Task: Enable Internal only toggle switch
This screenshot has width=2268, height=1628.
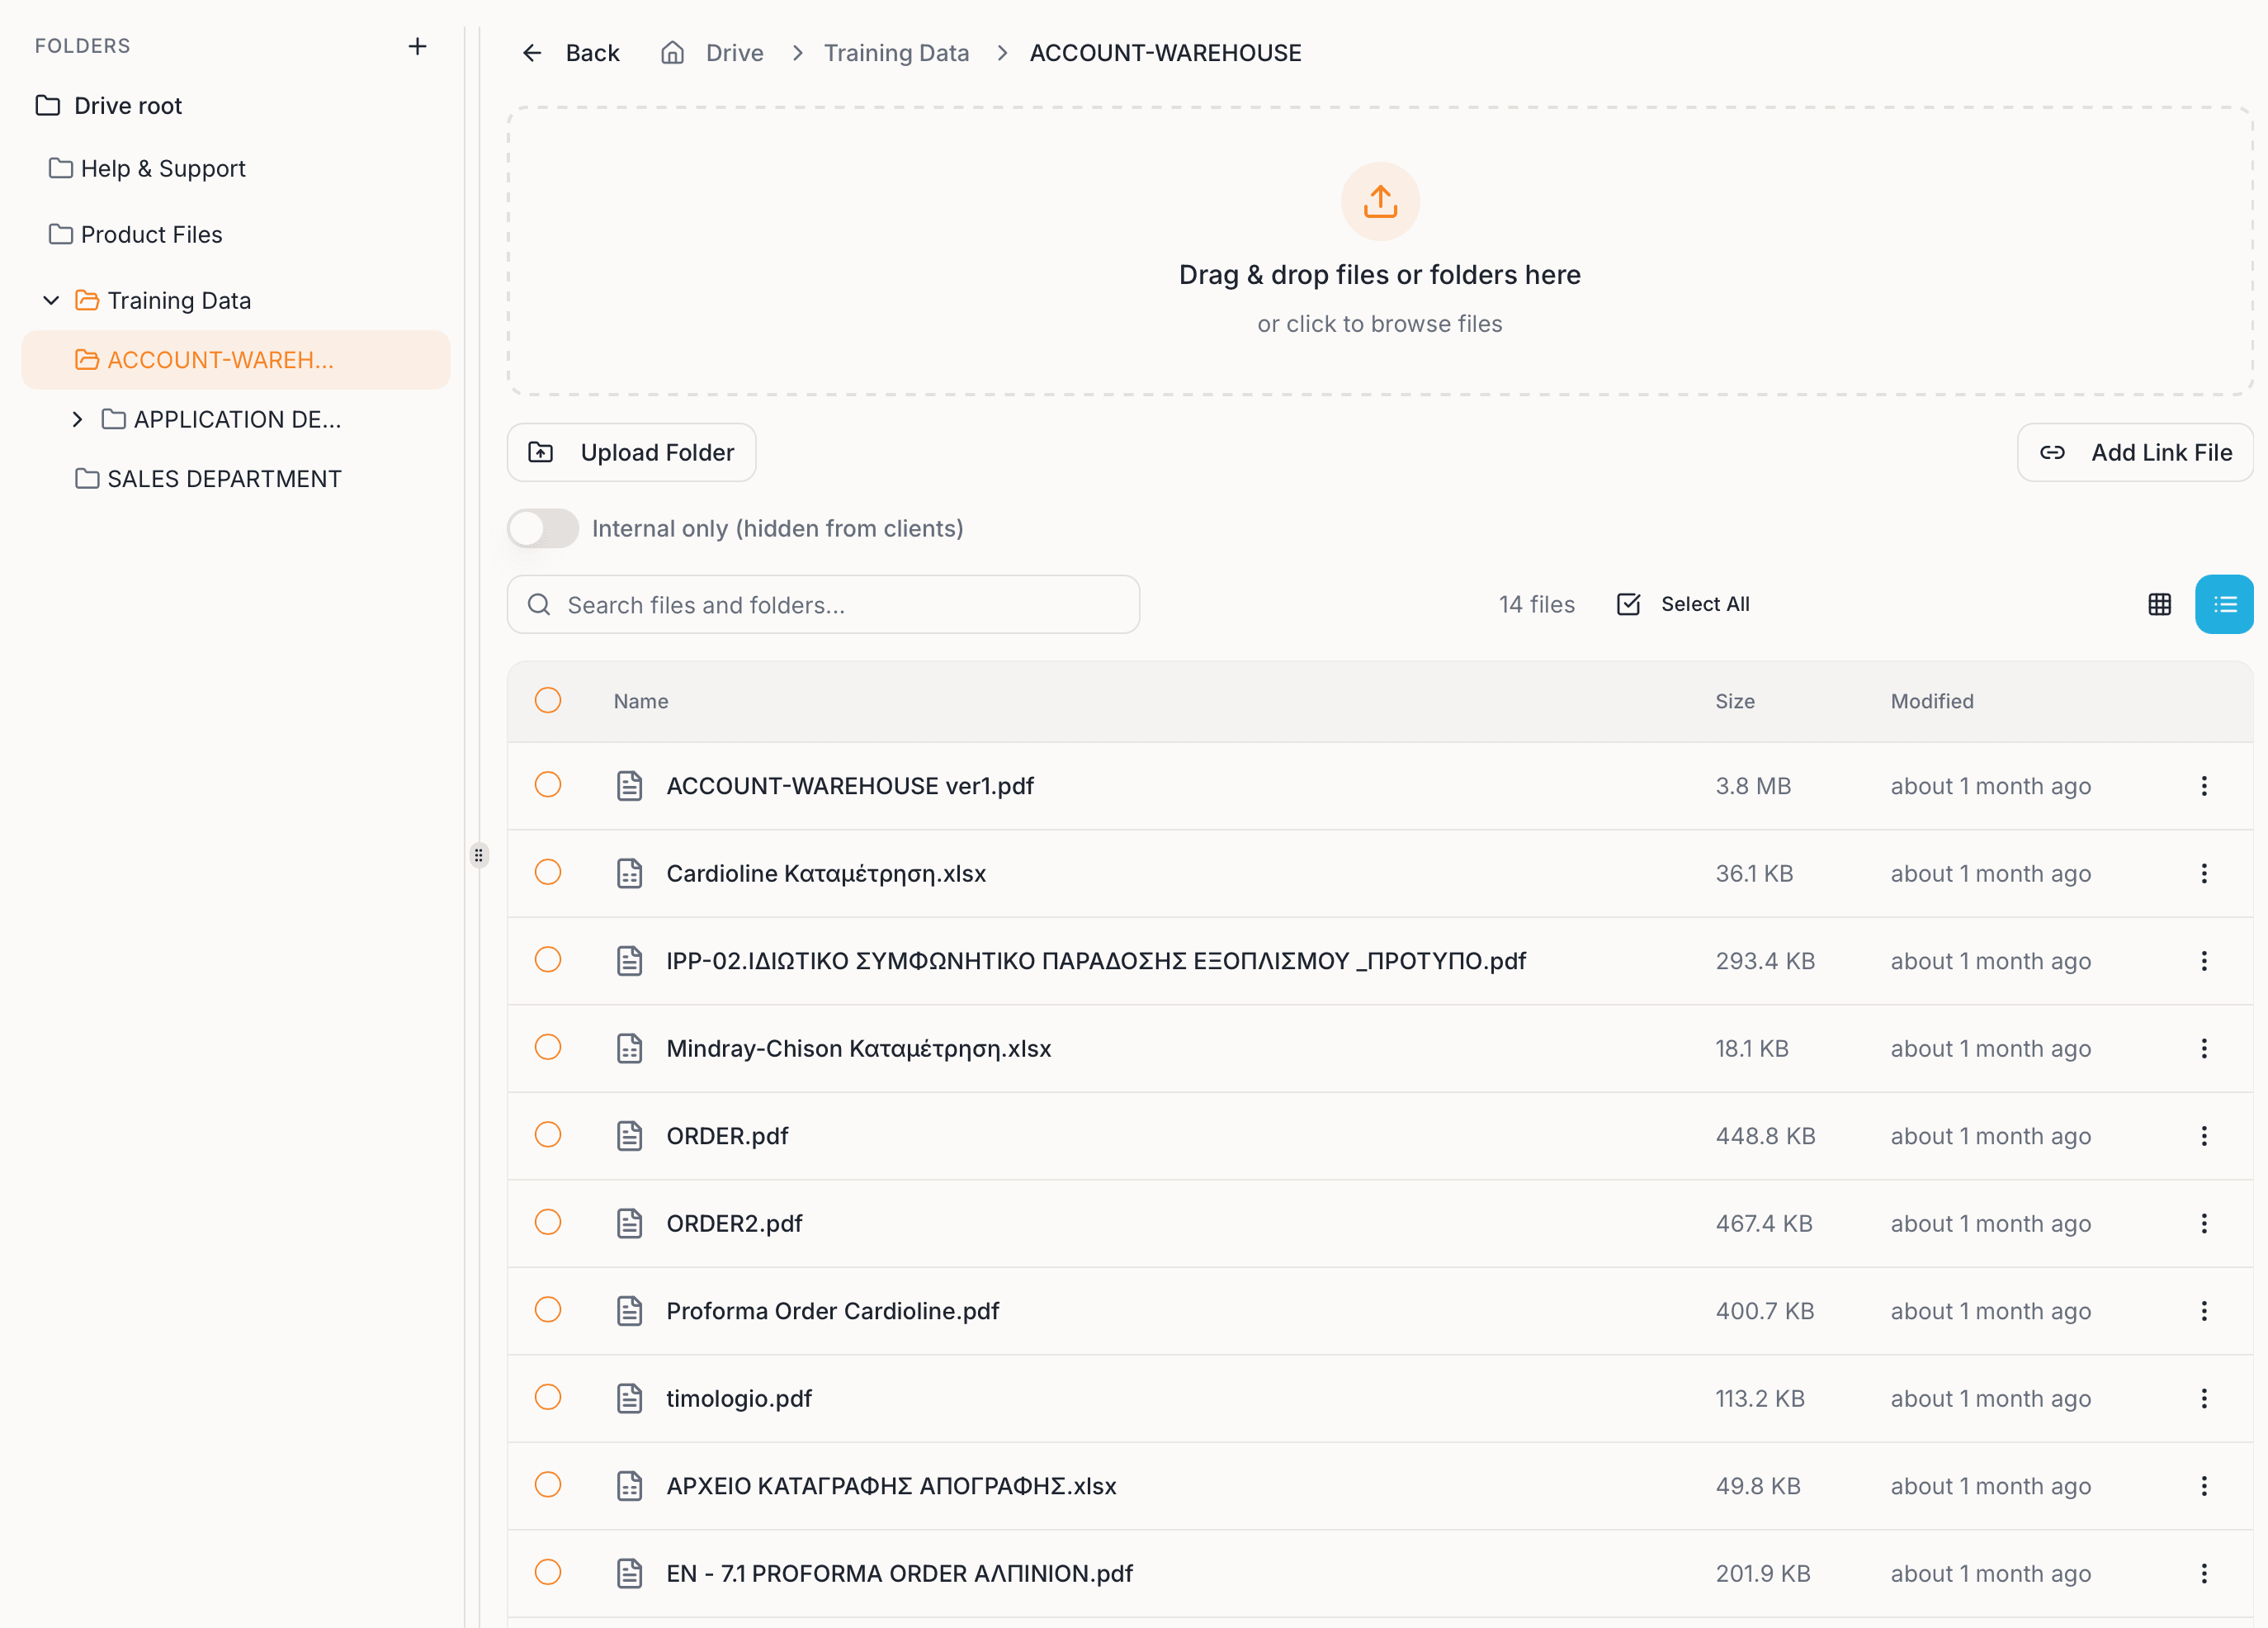Action: click(x=543, y=528)
